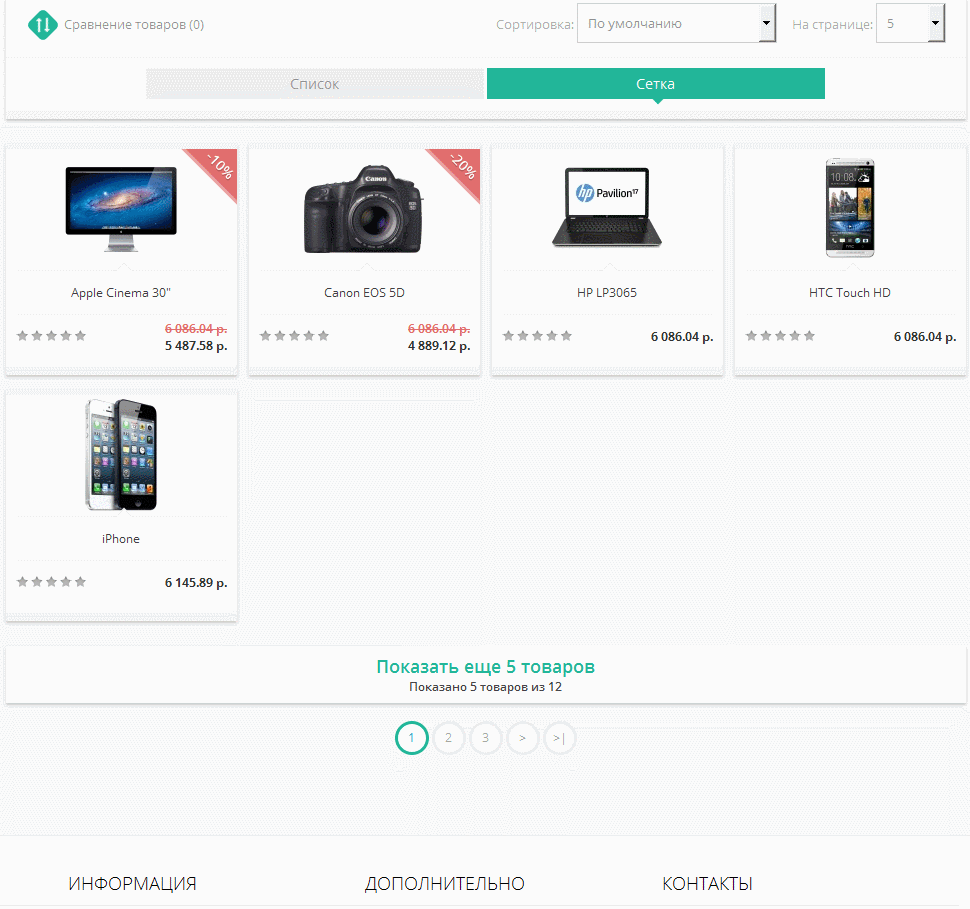The width and height of the screenshot is (970, 909).
Task: Click the Apple Cinema 30" monitor image
Action: (121, 202)
